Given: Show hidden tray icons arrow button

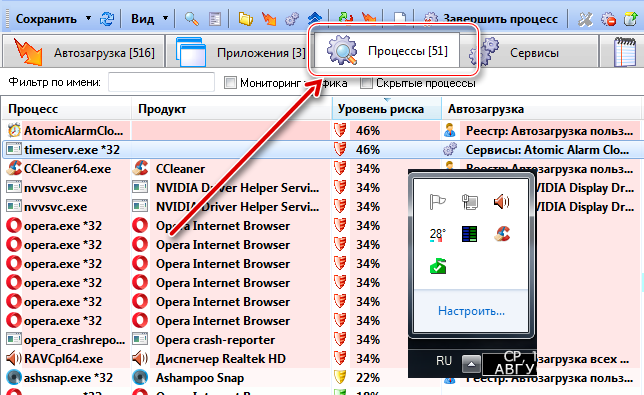Looking at the screenshot, I should pos(471,363).
